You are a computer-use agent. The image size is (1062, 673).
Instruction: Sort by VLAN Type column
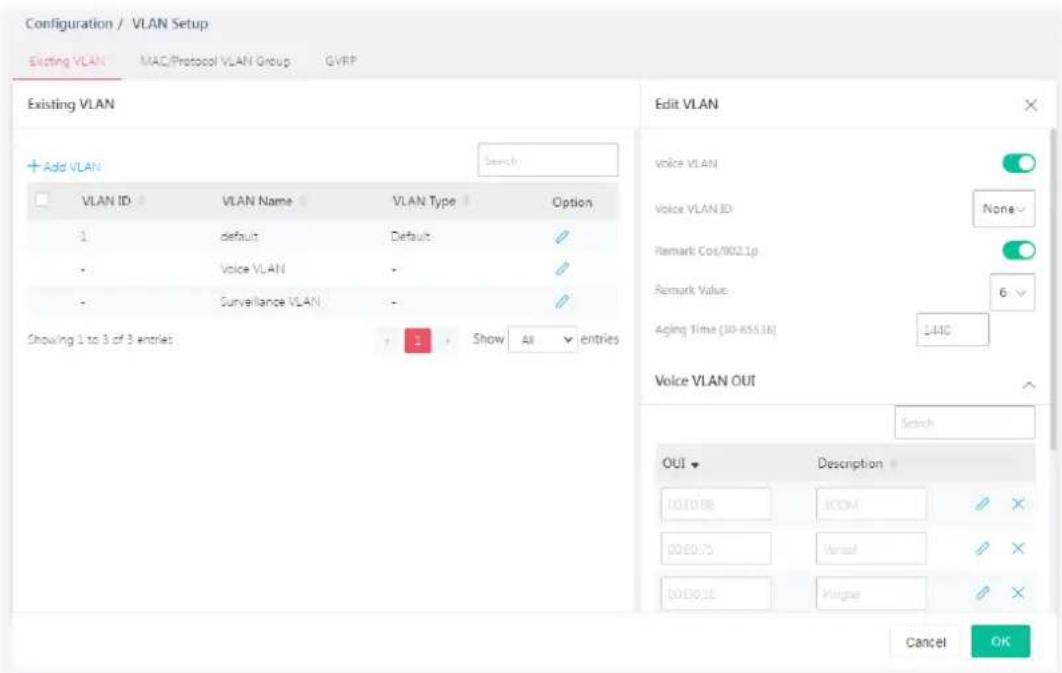pos(466,201)
